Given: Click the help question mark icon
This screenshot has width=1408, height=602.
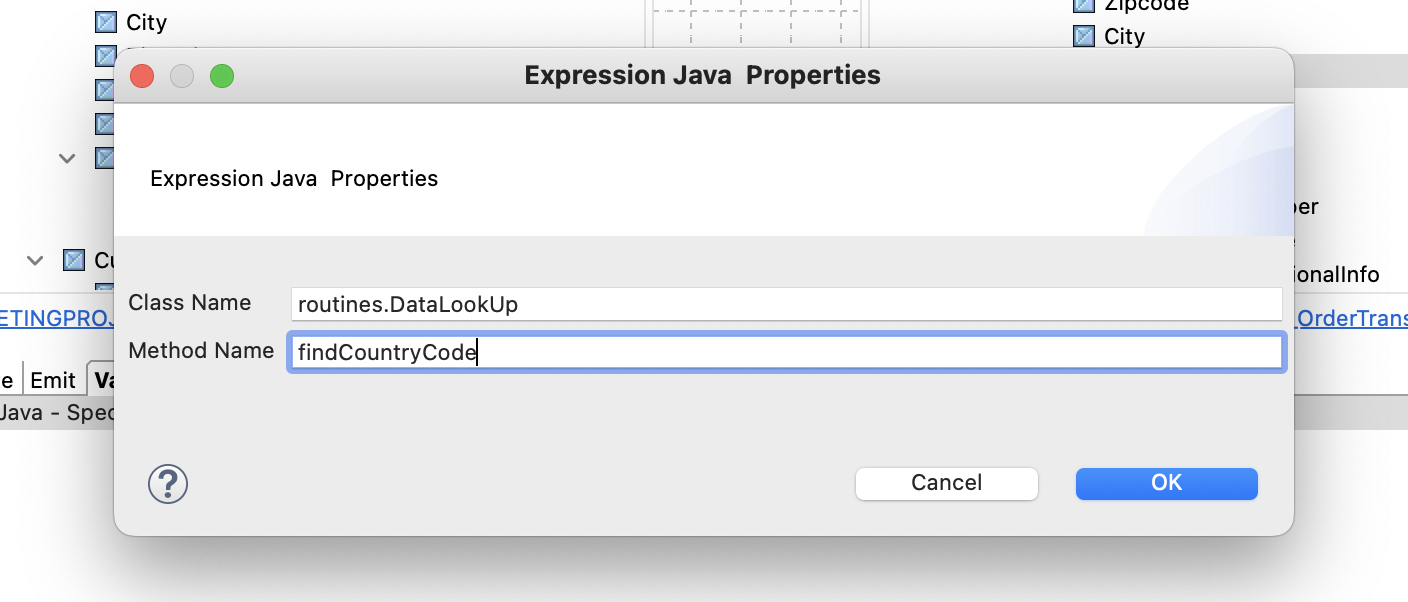Looking at the screenshot, I should [x=168, y=484].
